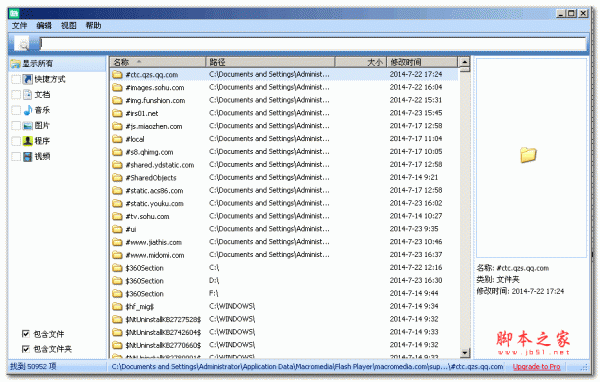Click the 类别: 文件夹 details line
The height and width of the screenshot is (382, 600).
498,279
